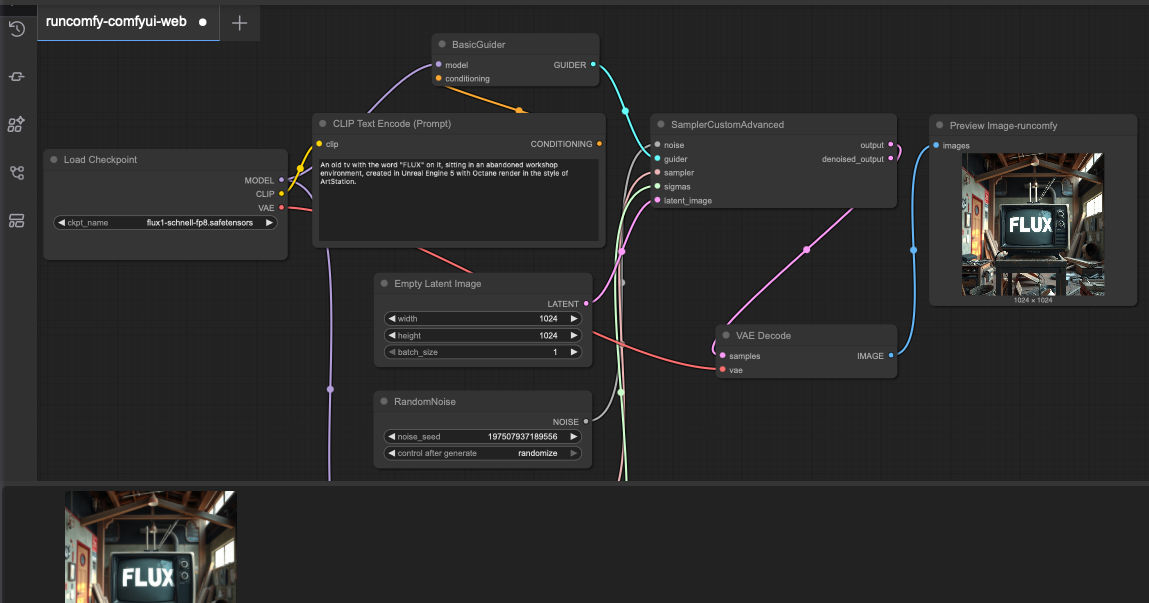Click the noise input port on SamplerCustomAdvanced
This screenshot has width=1149, height=603.
[657, 145]
